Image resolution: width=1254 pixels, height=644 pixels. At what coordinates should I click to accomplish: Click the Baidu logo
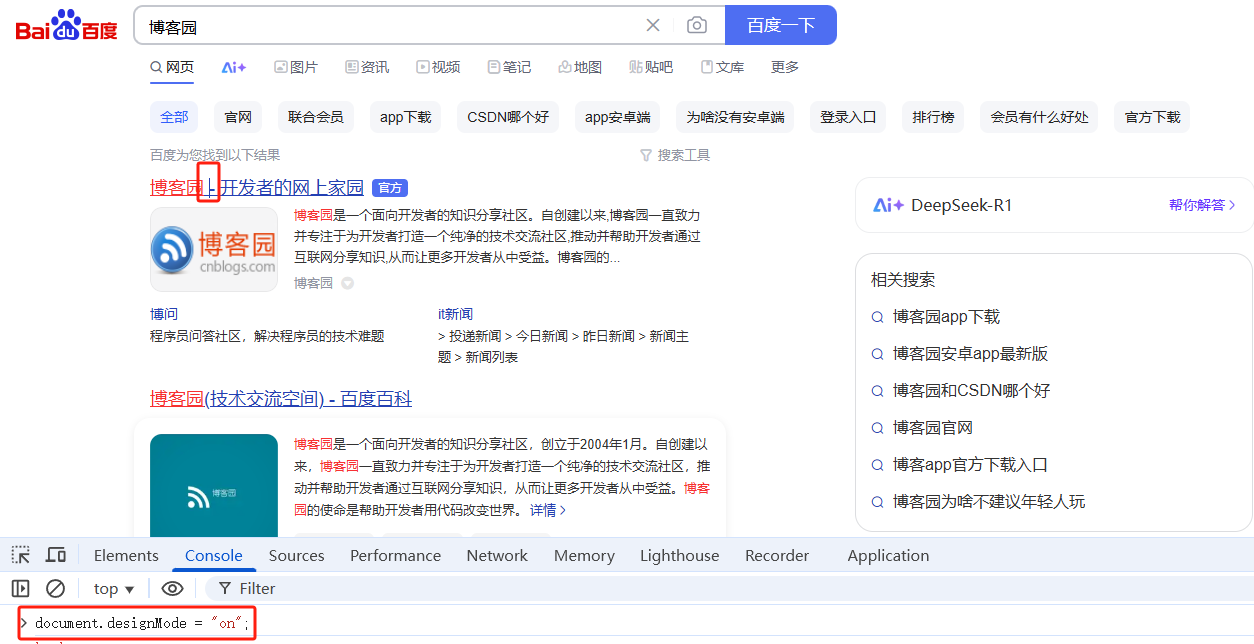(x=67, y=26)
